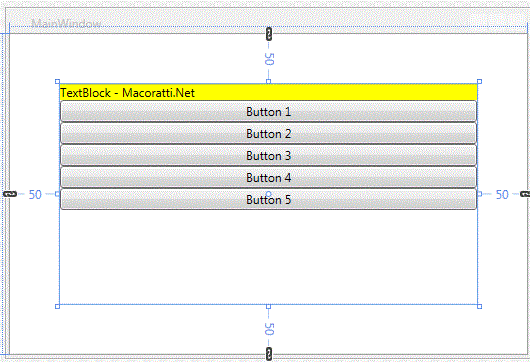Select the bottom-right resize handle of the panel

click(x=479, y=306)
